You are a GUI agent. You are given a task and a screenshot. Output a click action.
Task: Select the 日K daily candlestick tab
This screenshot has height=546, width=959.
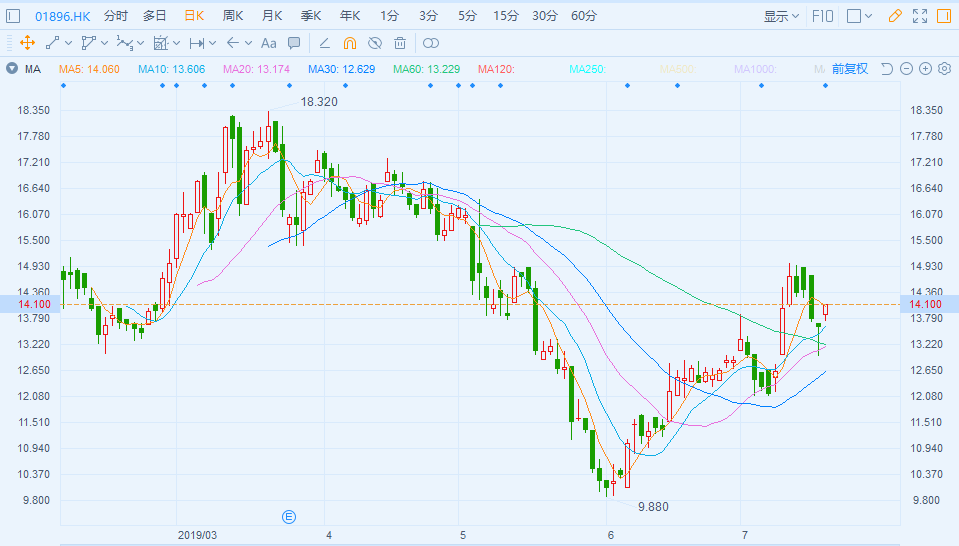click(194, 16)
